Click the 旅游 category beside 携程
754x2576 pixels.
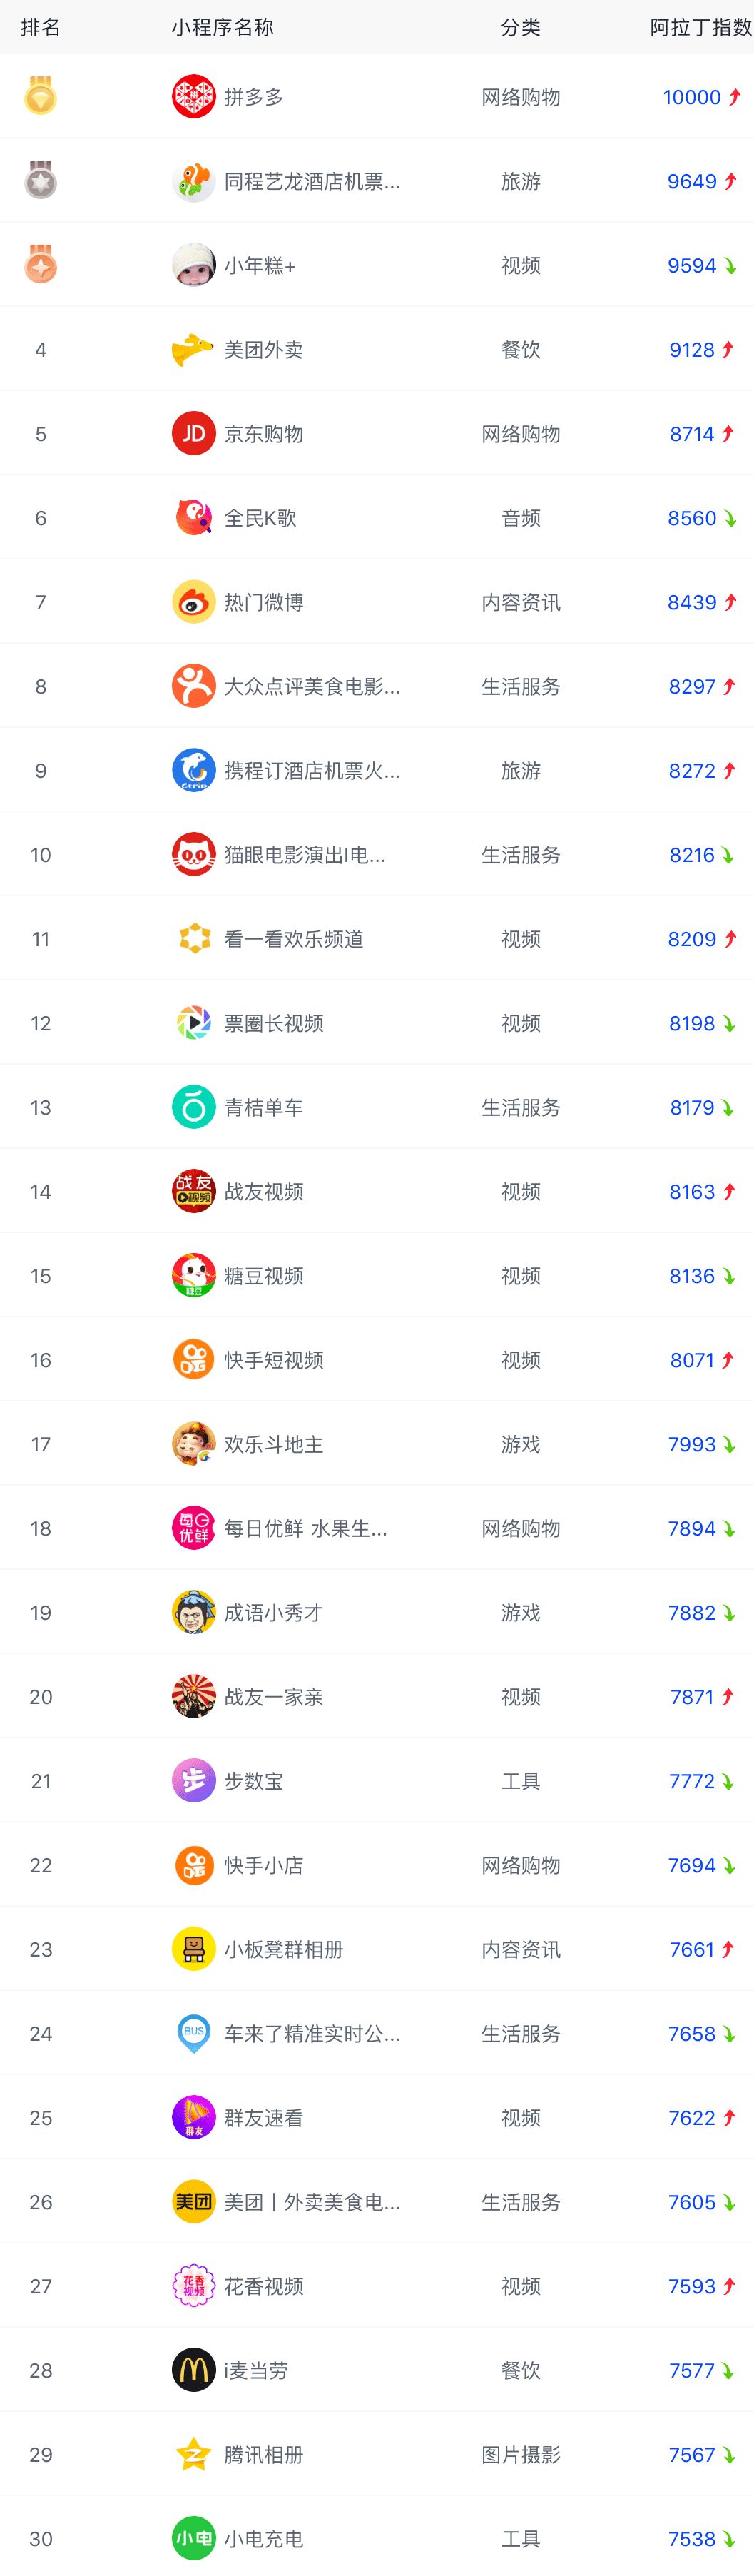(521, 771)
